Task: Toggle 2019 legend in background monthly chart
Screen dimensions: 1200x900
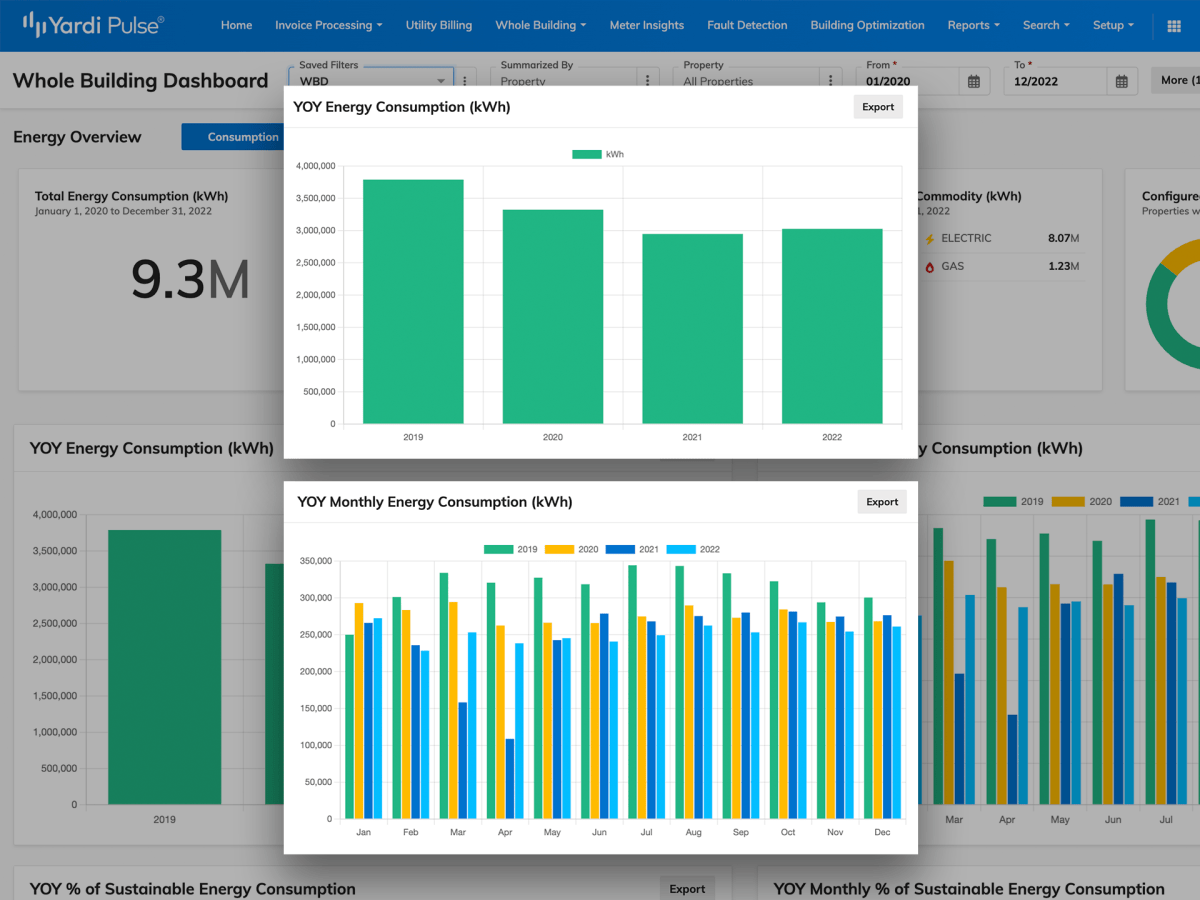Action: pyautogui.click(x=1014, y=501)
